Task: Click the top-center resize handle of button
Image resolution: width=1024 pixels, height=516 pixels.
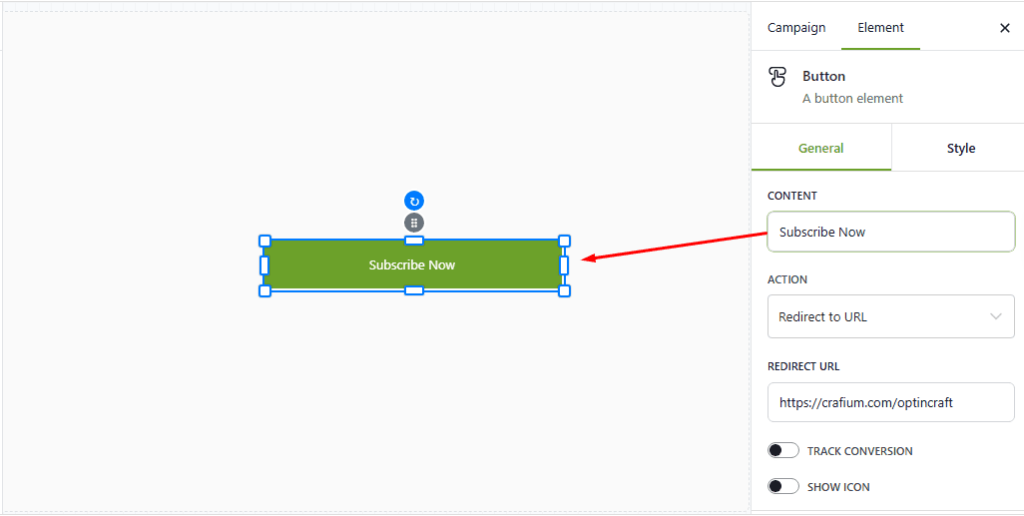Action: pyautogui.click(x=414, y=241)
